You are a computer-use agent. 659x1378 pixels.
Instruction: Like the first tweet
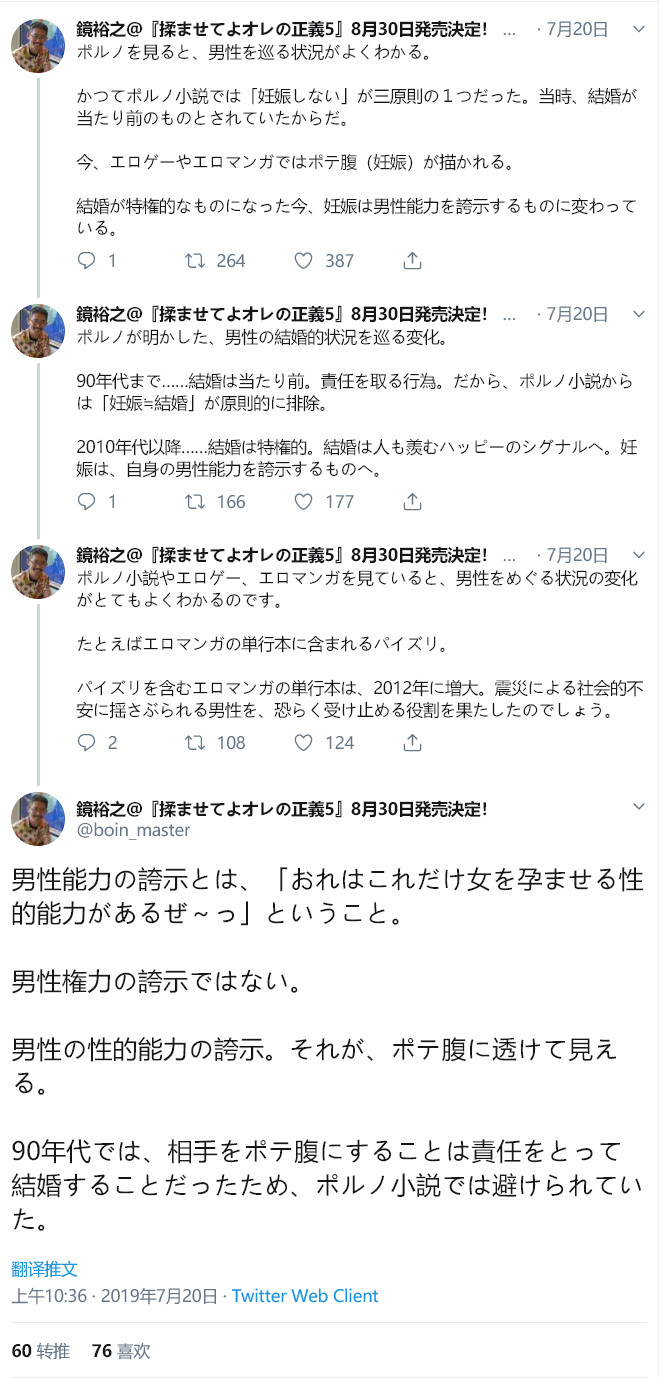click(304, 260)
